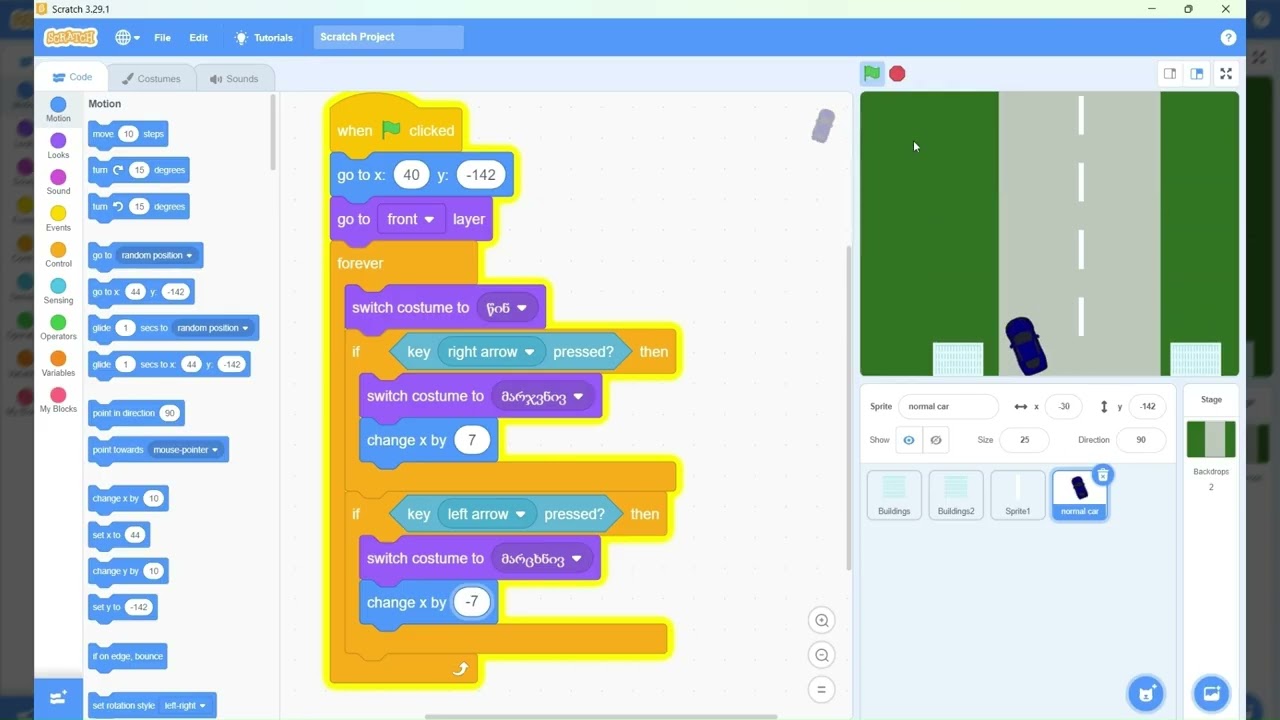The height and width of the screenshot is (720, 1280).
Task: Click the turn counterclockwise 15 degrees block
Action: tap(138, 207)
